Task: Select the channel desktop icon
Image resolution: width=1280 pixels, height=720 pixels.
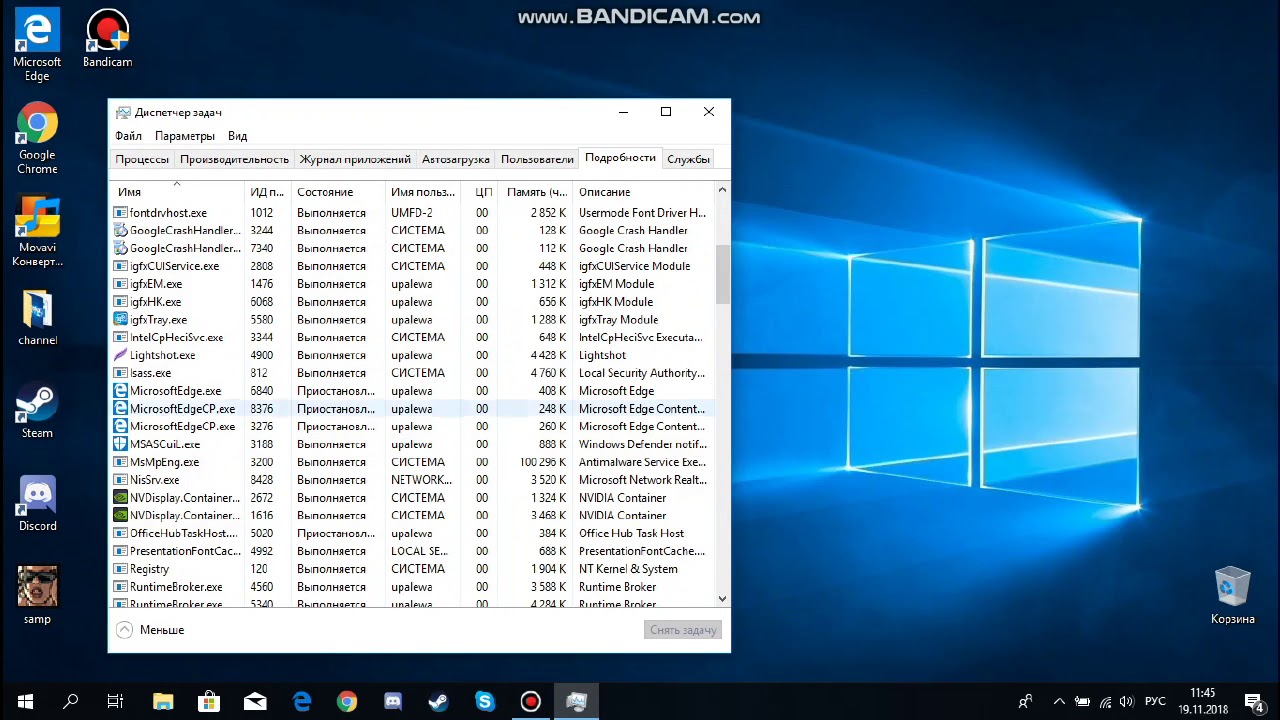Action: coord(37,317)
